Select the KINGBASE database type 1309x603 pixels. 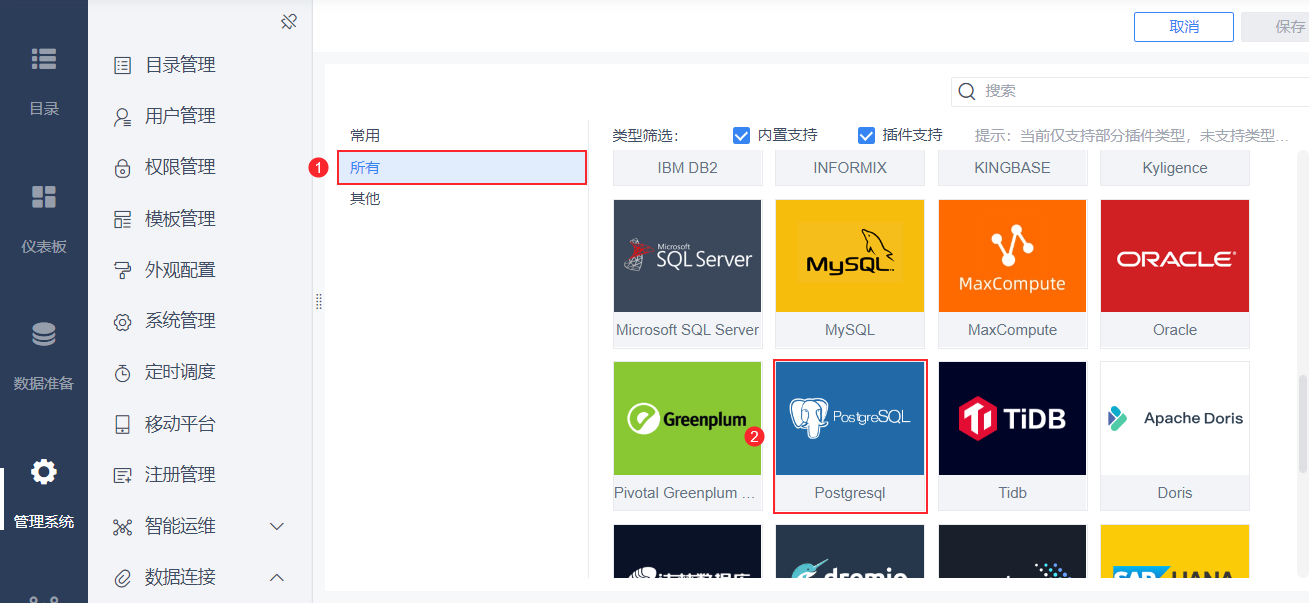[1012, 169]
